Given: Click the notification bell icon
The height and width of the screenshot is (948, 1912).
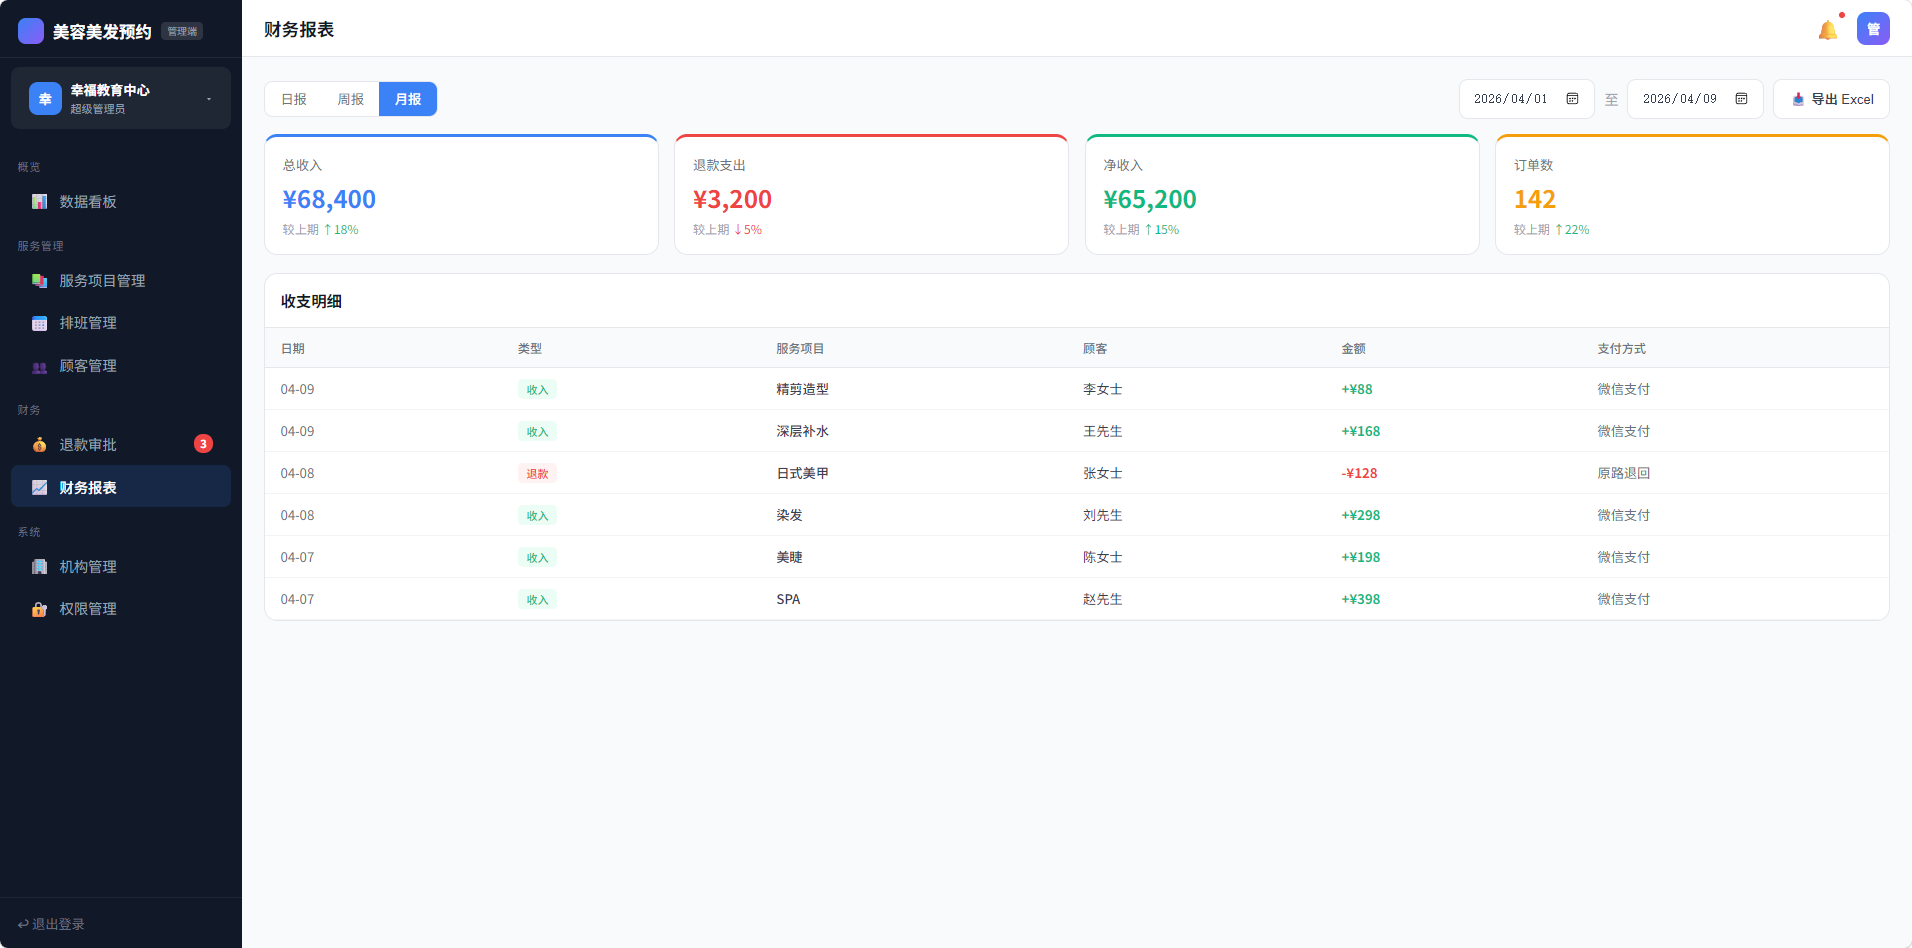Looking at the screenshot, I should coord(1827,30).
